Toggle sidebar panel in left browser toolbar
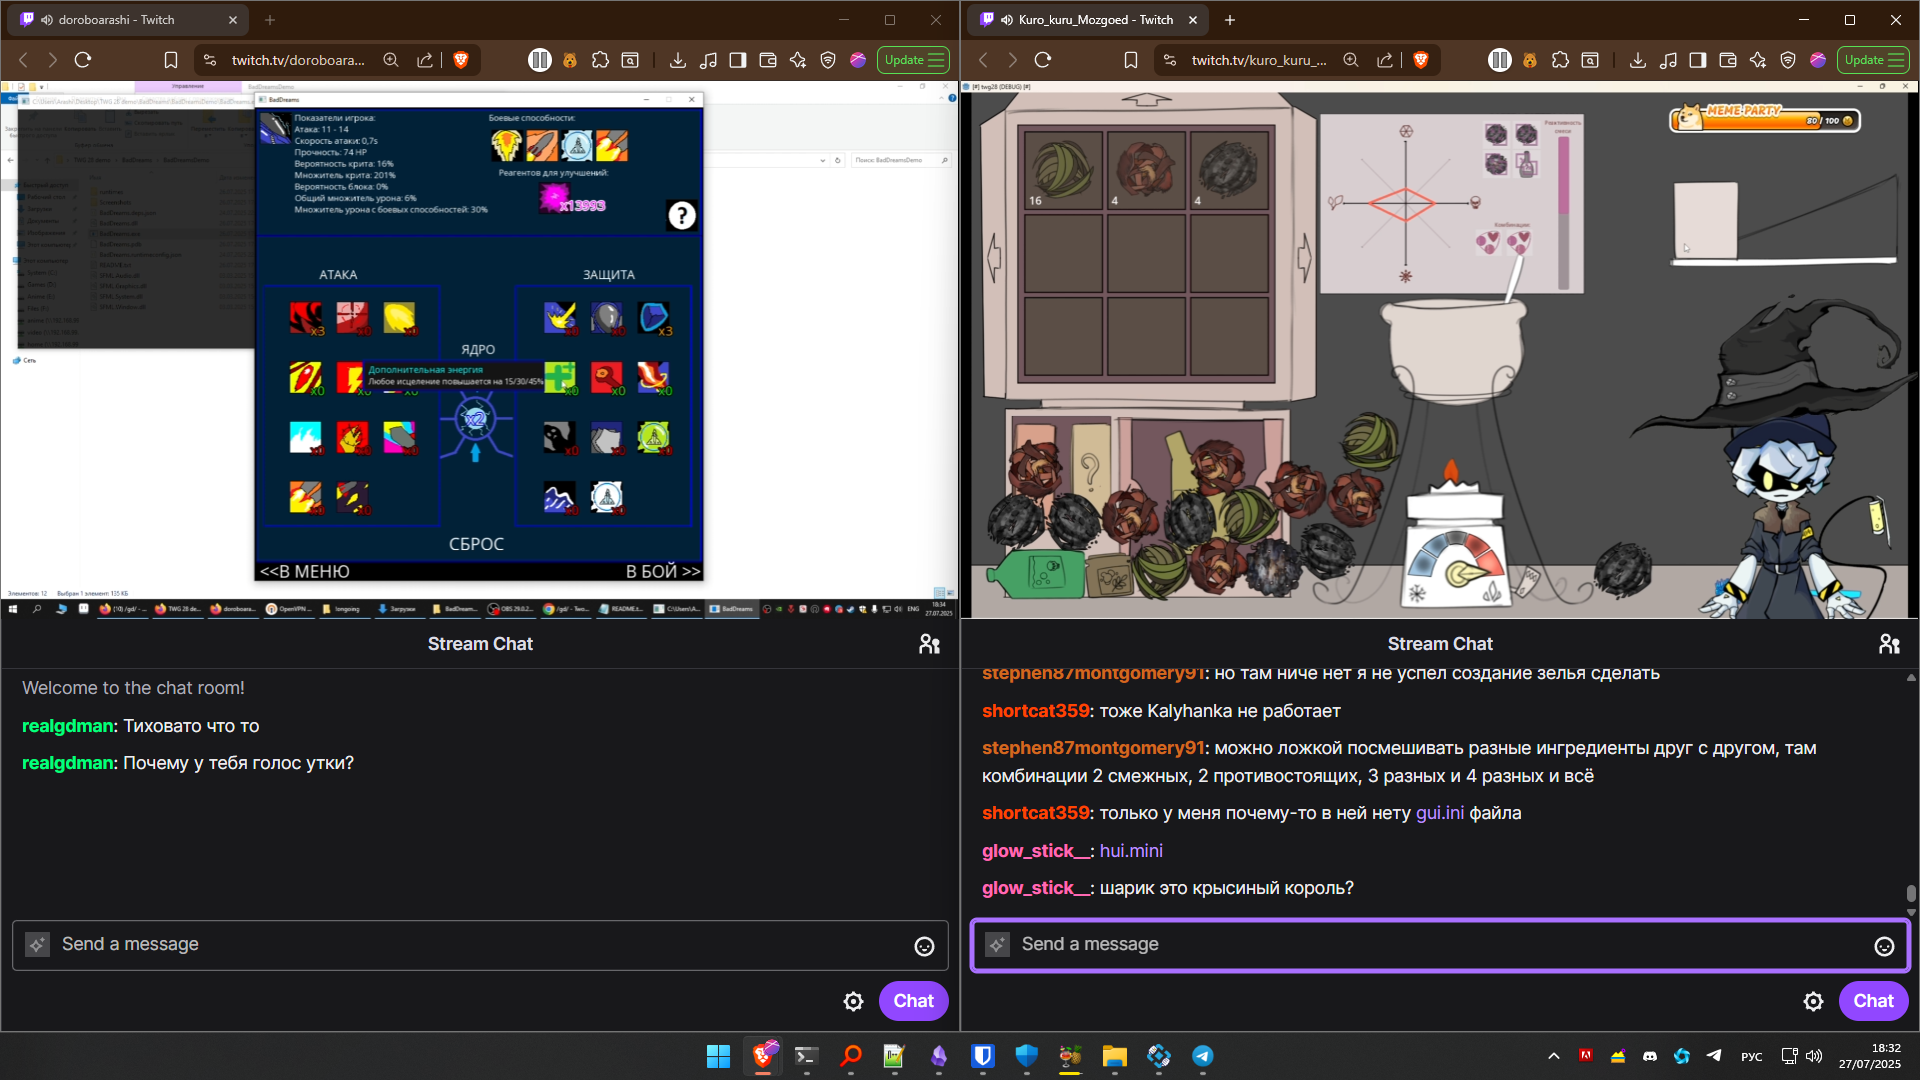 coord(738,60)
